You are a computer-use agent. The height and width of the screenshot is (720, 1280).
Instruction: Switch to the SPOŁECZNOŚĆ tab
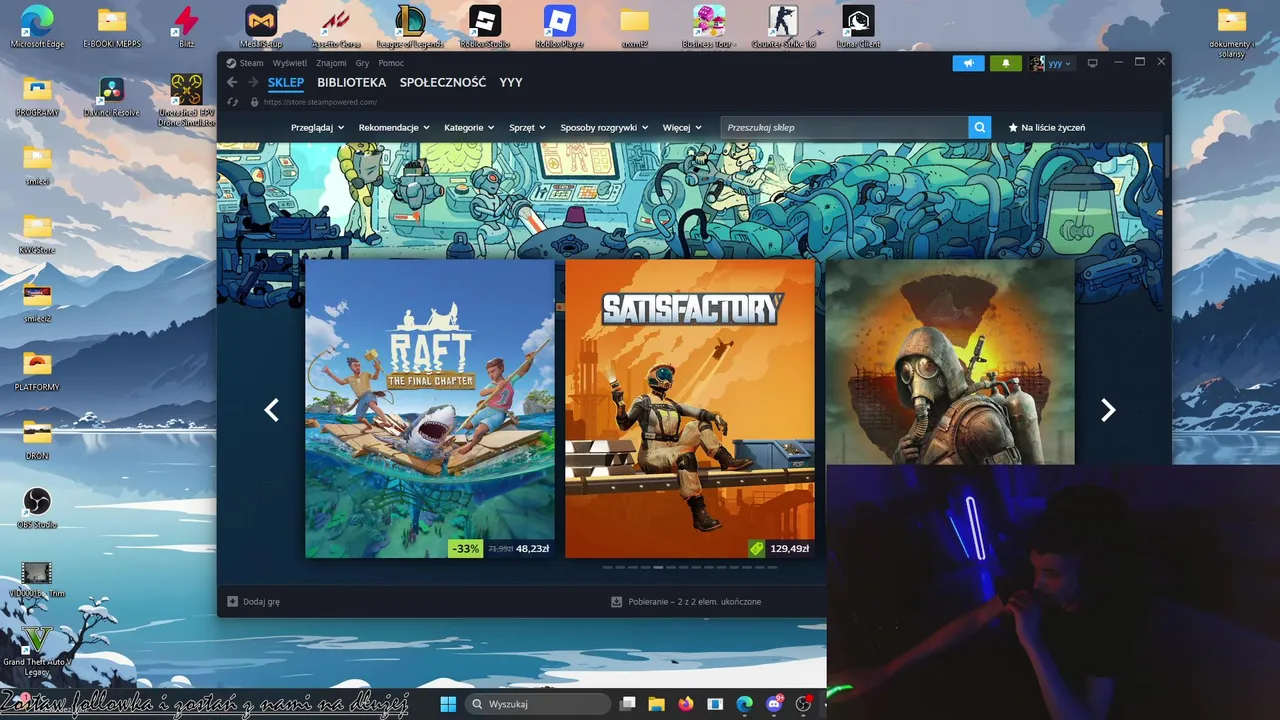(443, 82)
